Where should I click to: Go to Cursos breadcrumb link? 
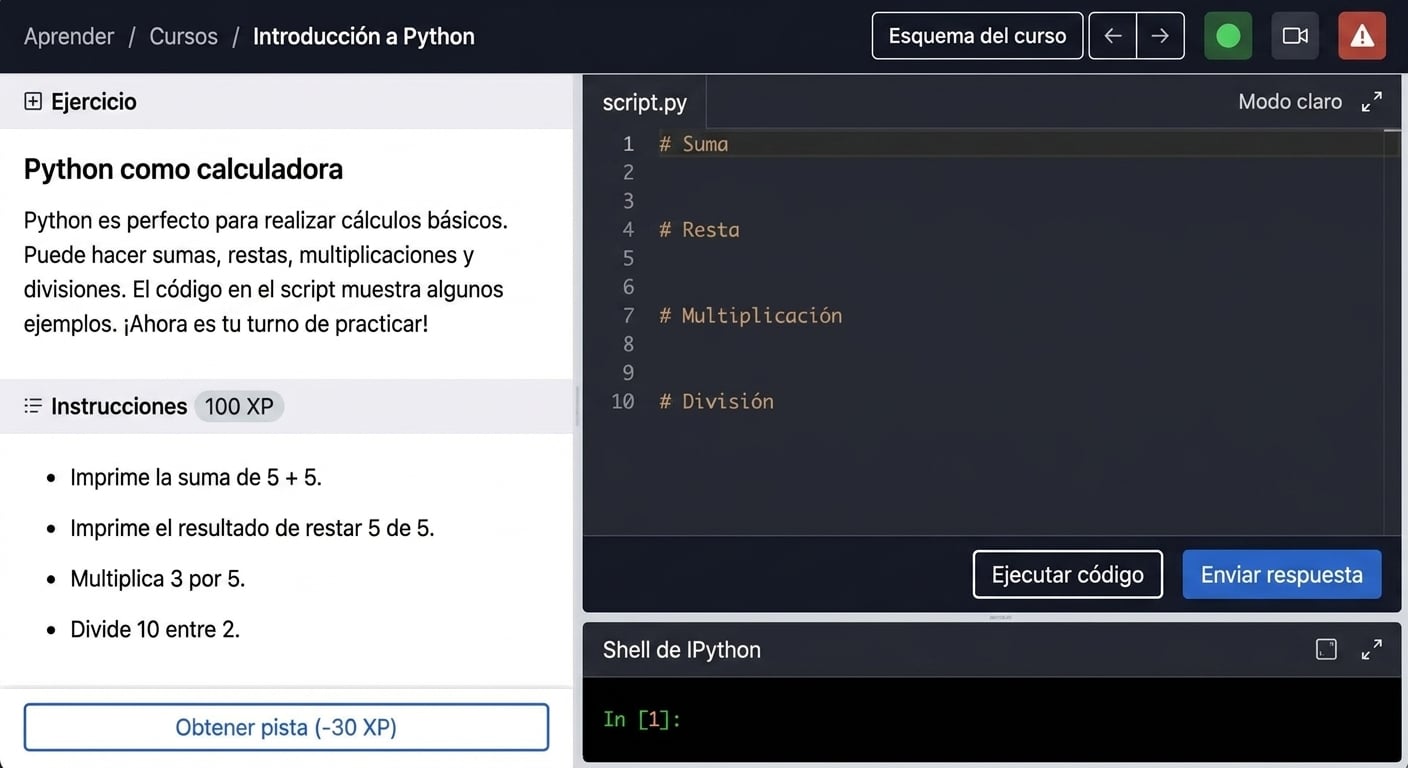[x=183, y=36]
